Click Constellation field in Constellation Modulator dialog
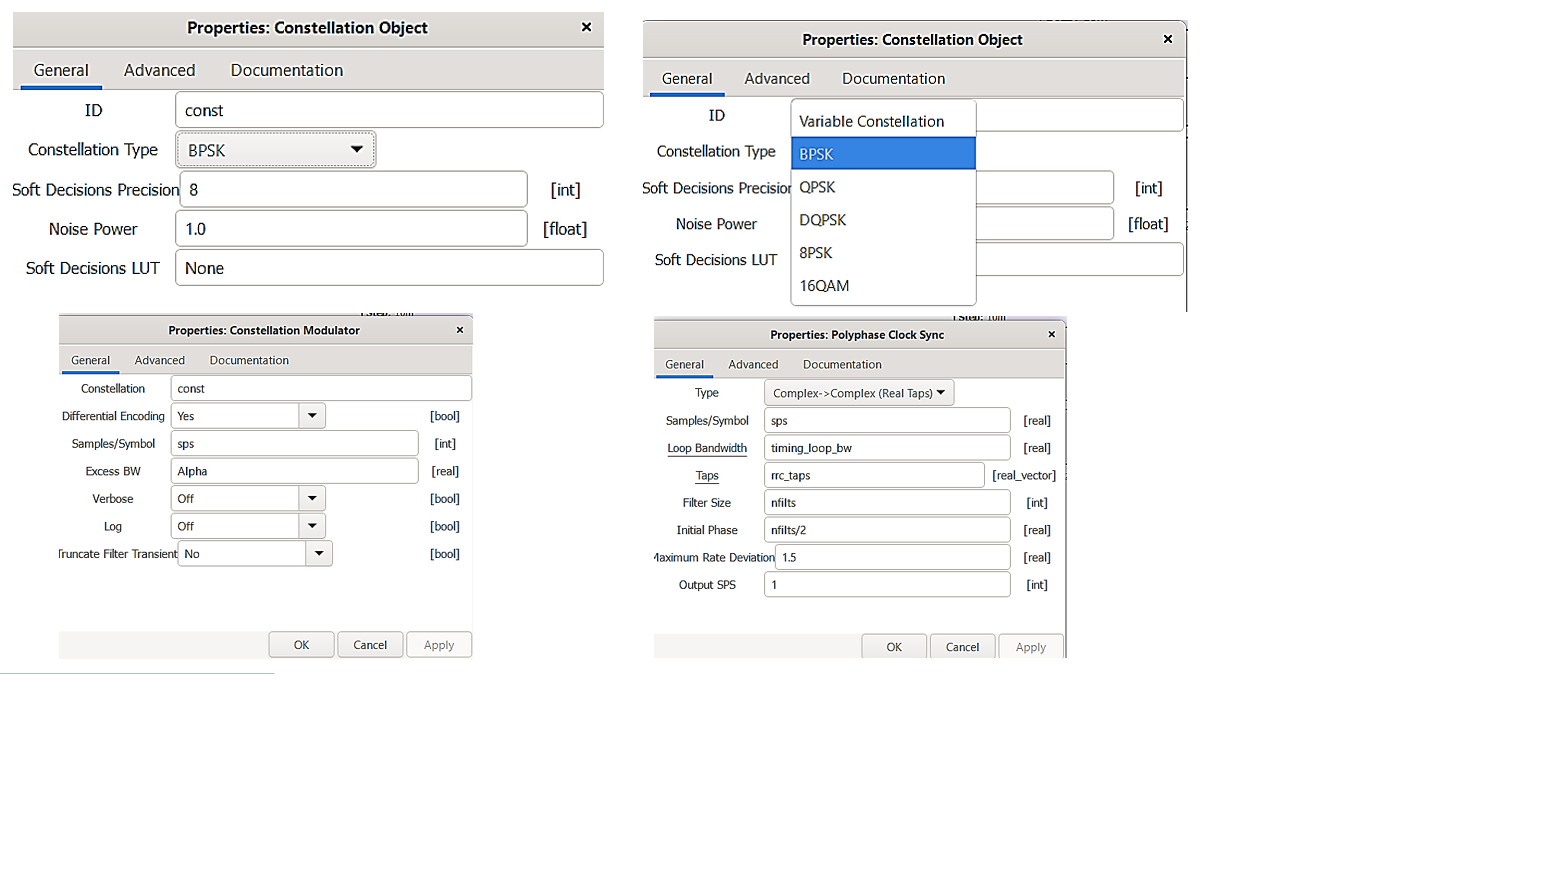Image resolution: width=1543 pixels, height=885 pixels. point(321,388)
